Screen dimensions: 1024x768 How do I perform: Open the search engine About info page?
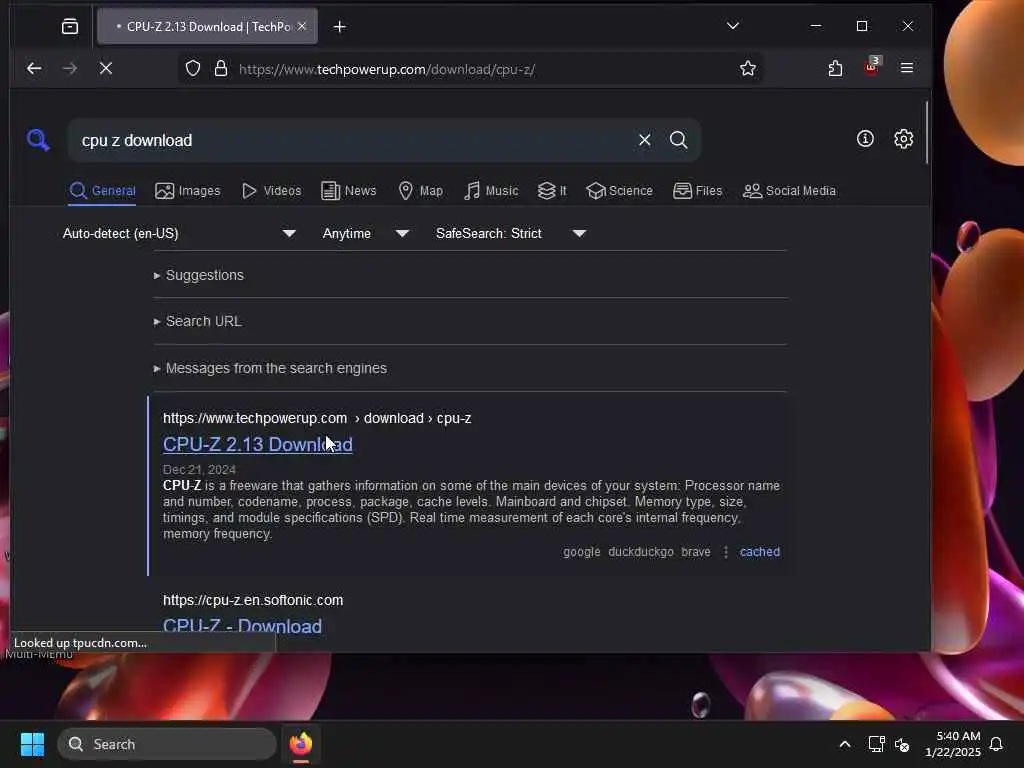(x=865, y=138)
